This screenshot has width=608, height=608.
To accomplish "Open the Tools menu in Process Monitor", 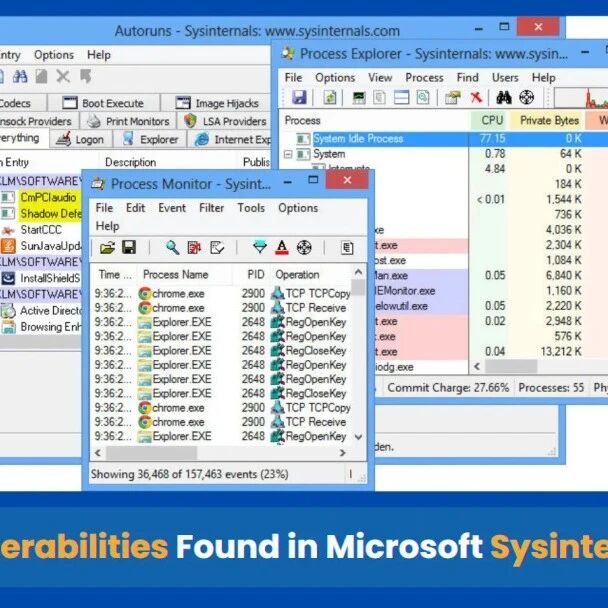I will [x=251, y=208].
